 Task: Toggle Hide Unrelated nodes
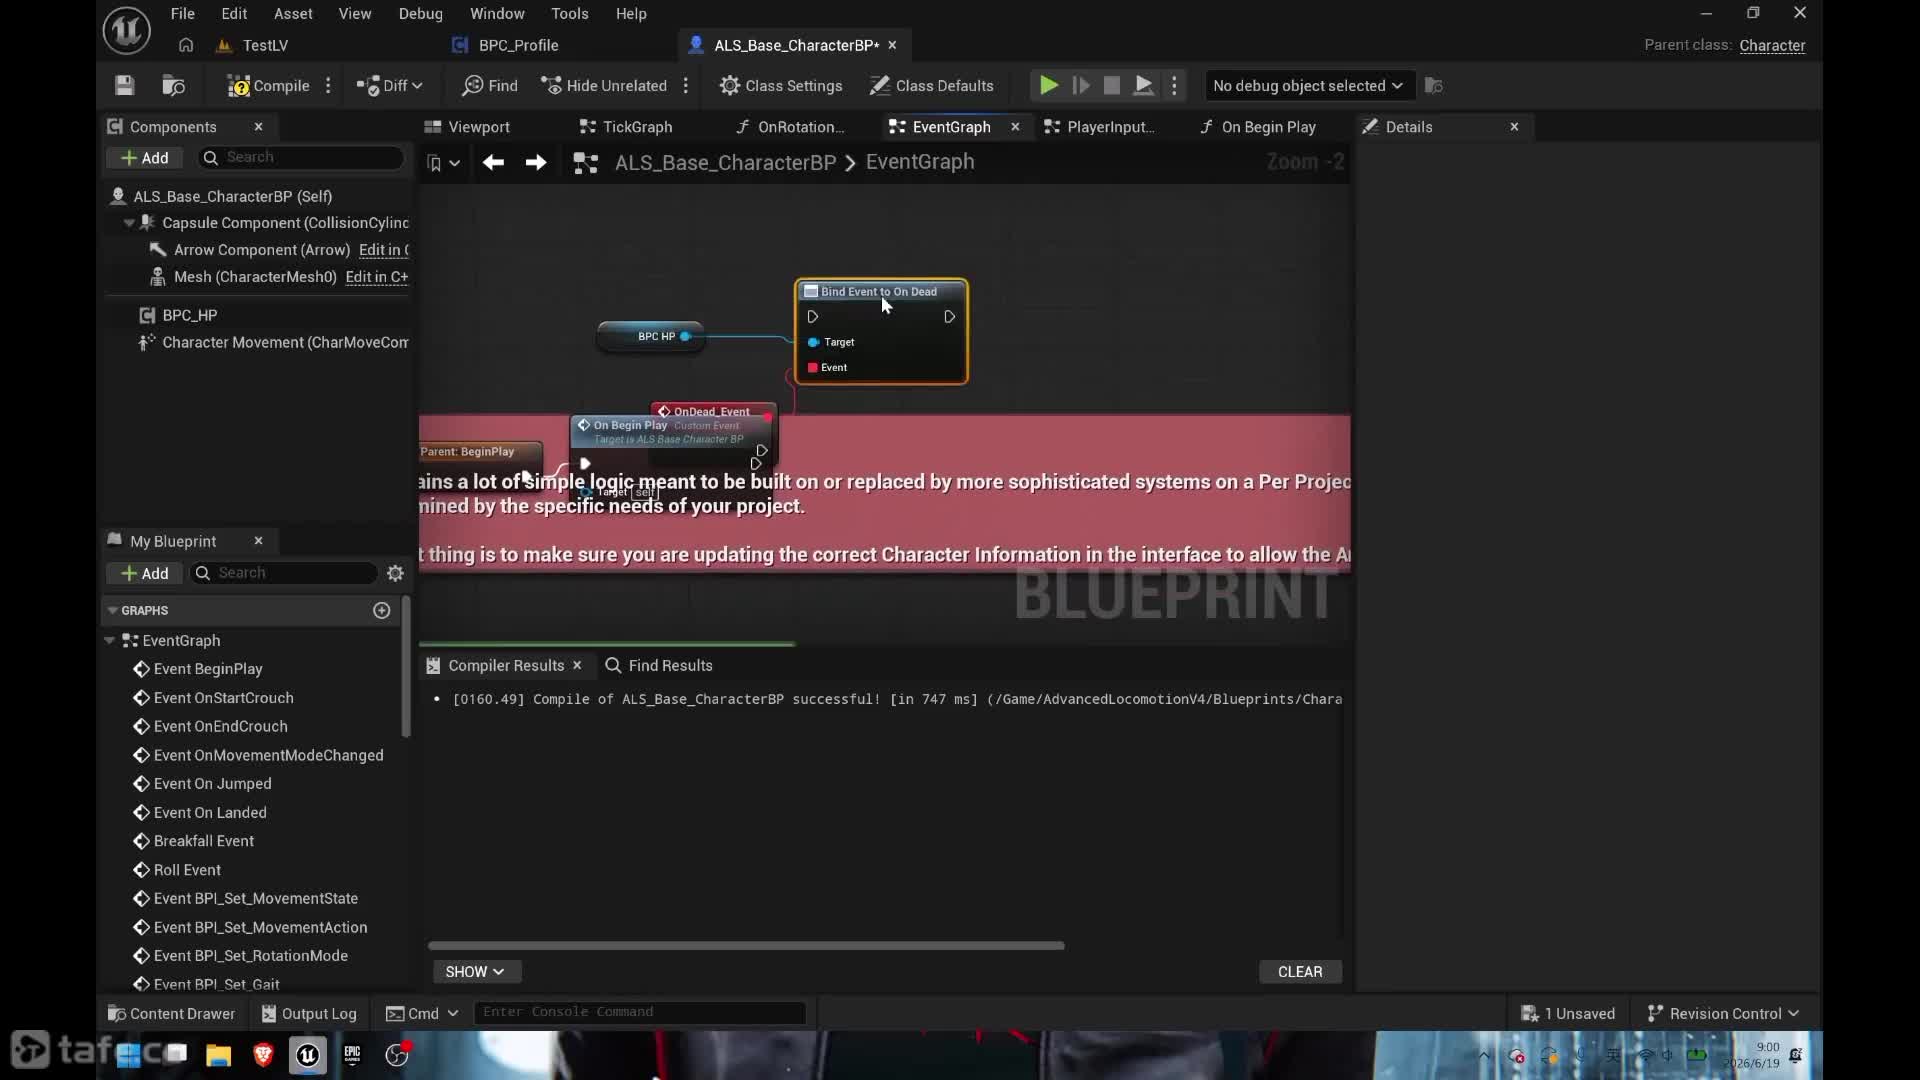(x=604, y=86)
